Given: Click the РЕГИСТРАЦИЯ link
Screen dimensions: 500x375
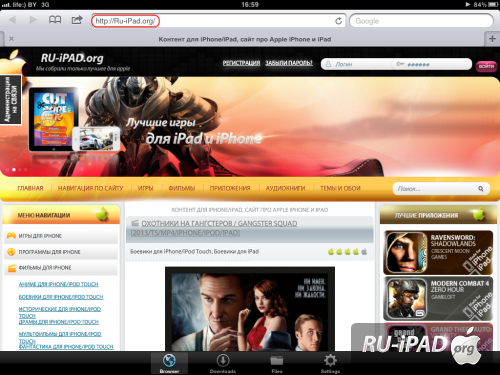Looking at the screenshot, I should tap(241, 63).
